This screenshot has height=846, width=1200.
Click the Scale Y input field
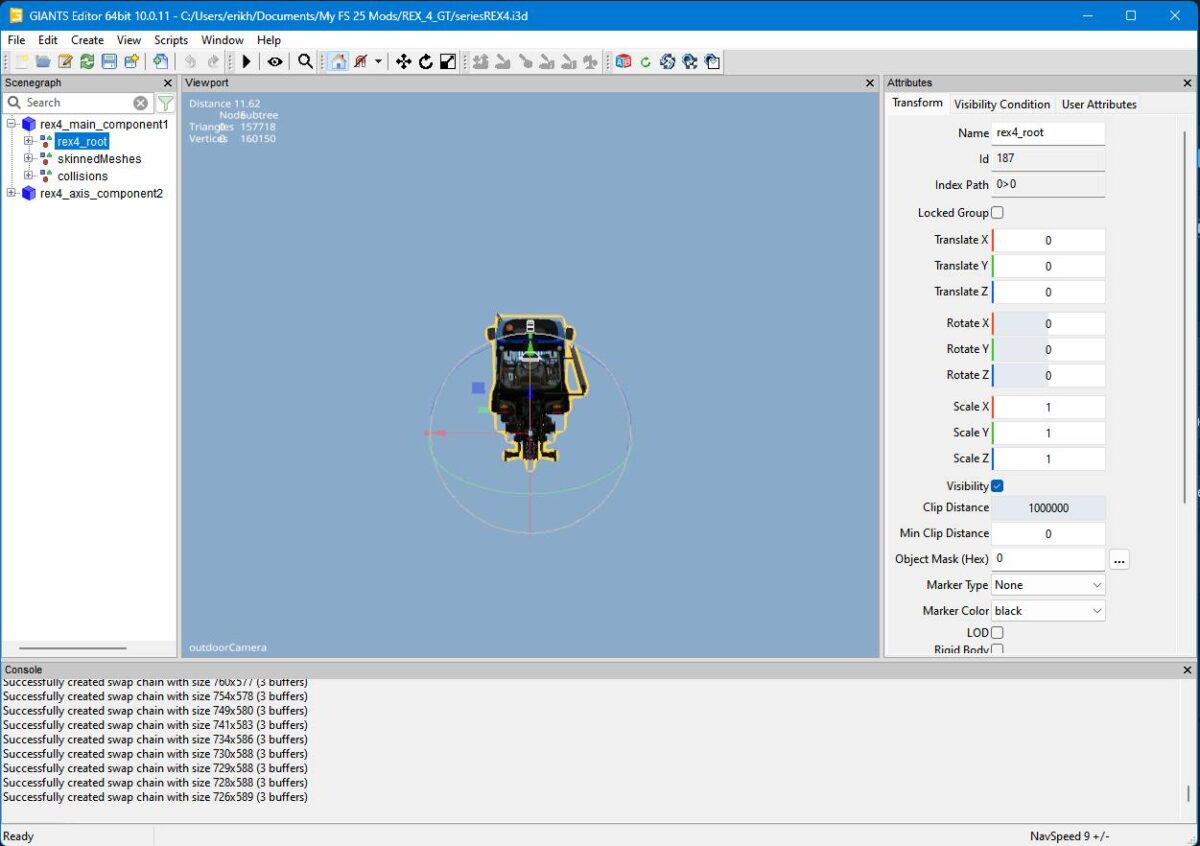click(x=1048, y=433)
